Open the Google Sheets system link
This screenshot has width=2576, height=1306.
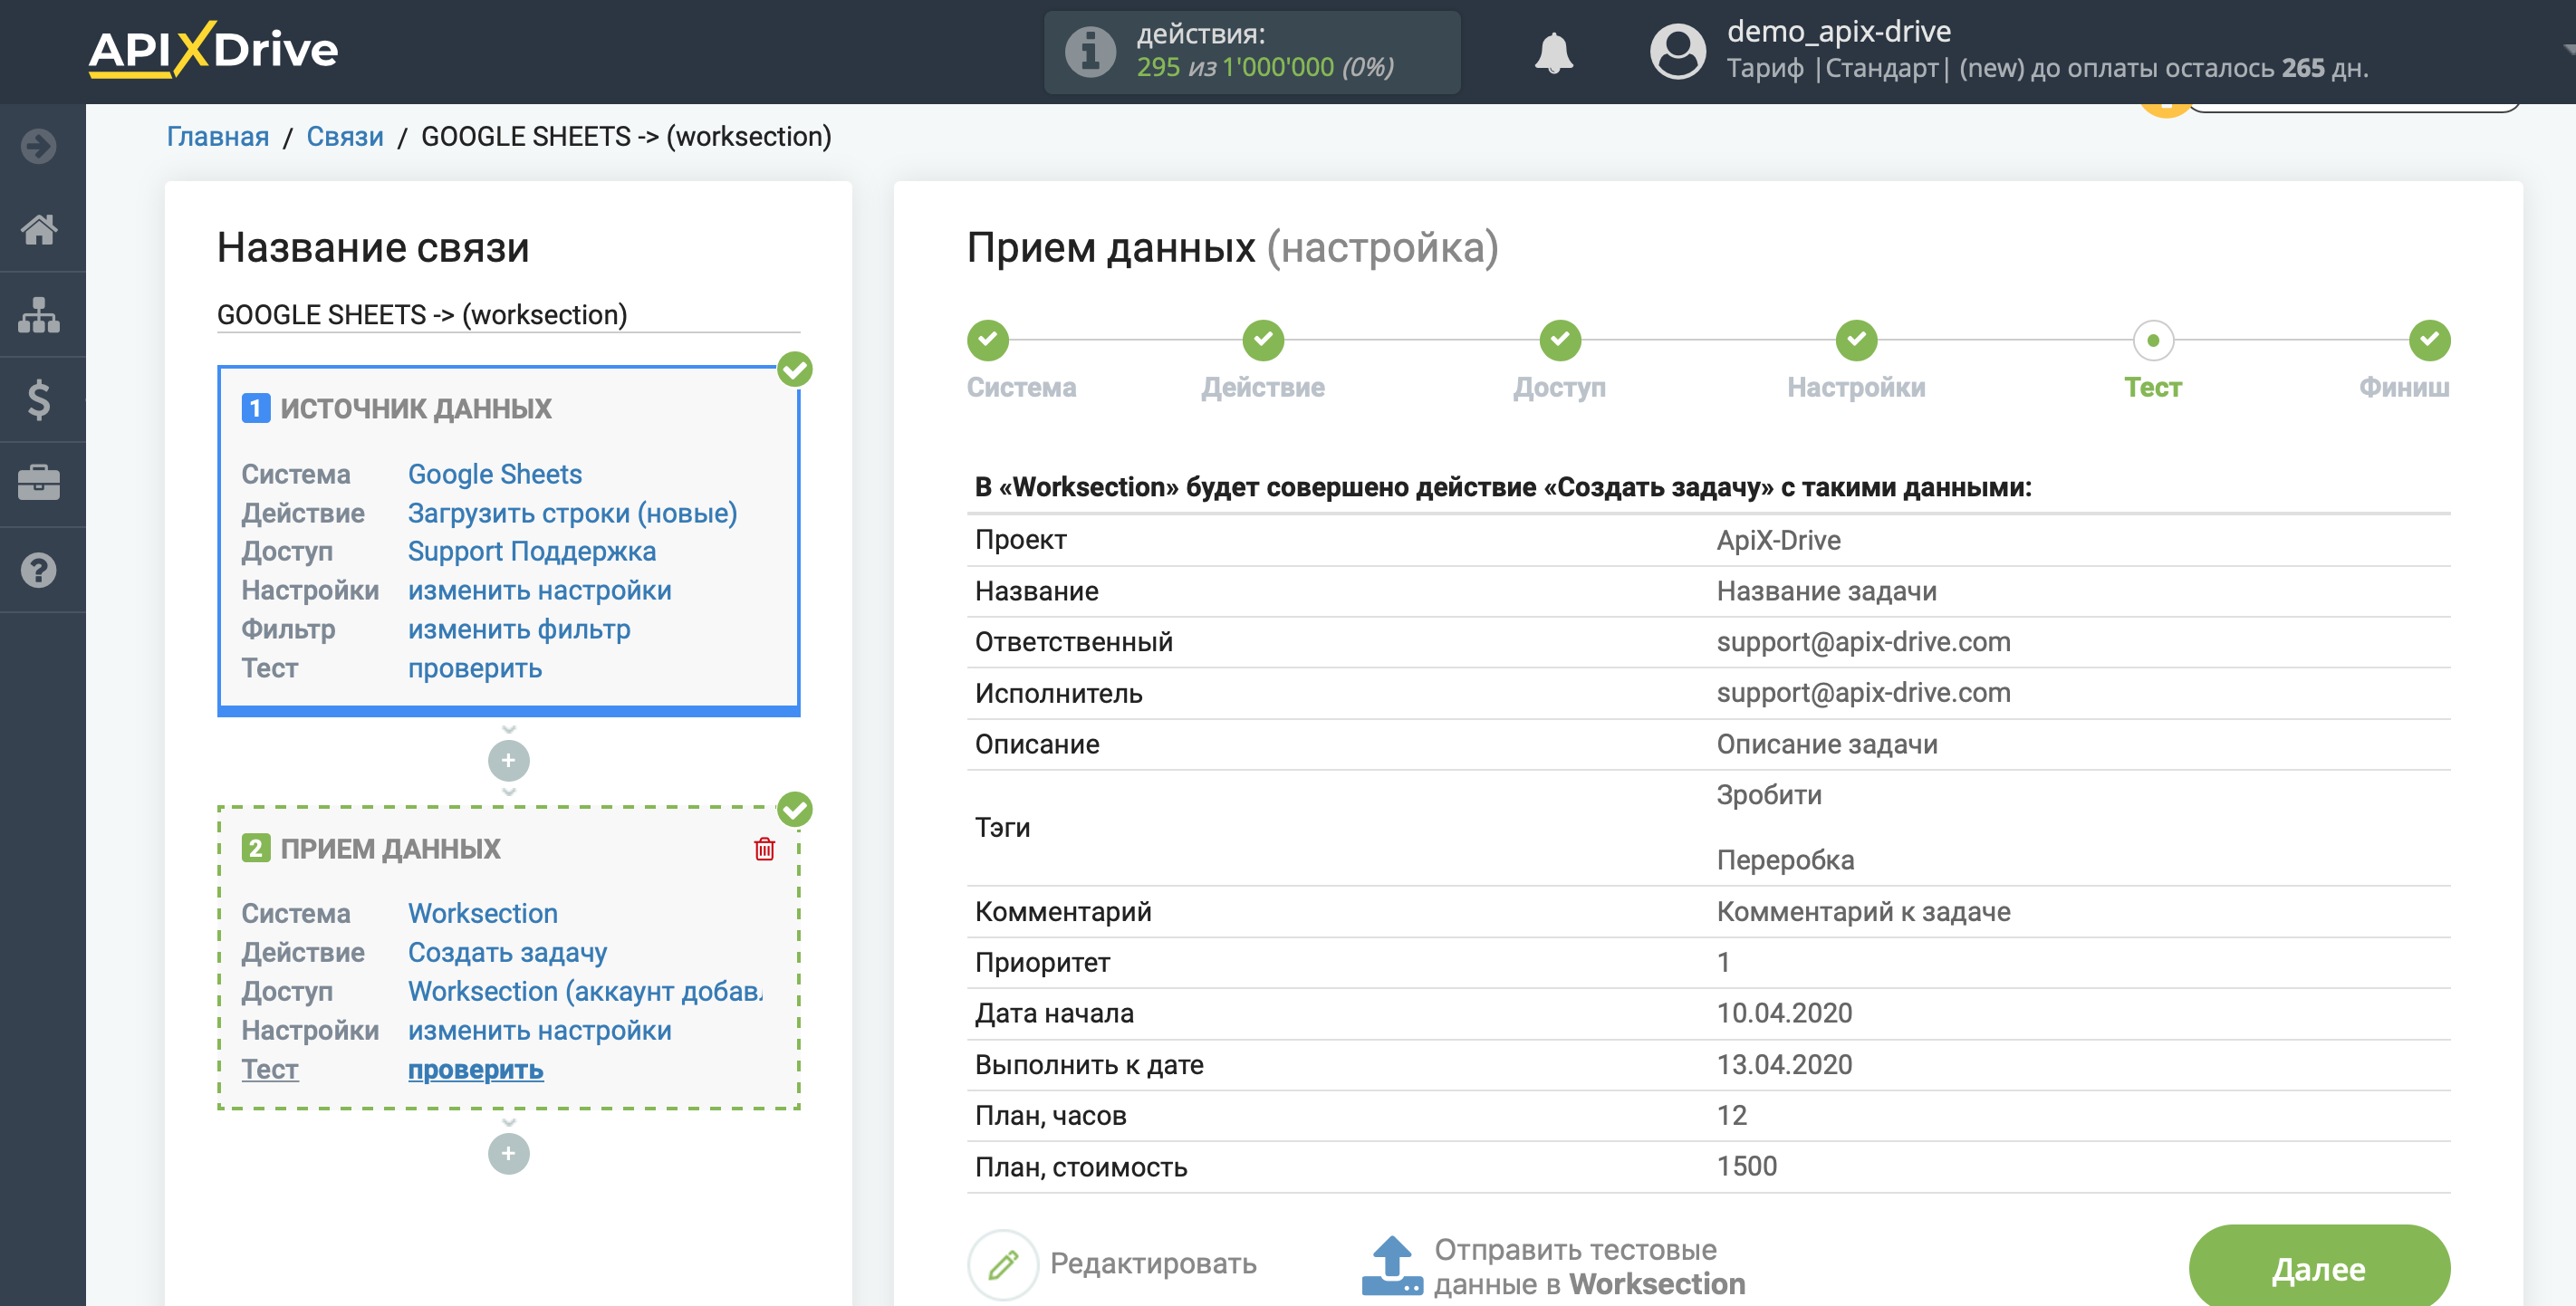click(x=494, y=474)
